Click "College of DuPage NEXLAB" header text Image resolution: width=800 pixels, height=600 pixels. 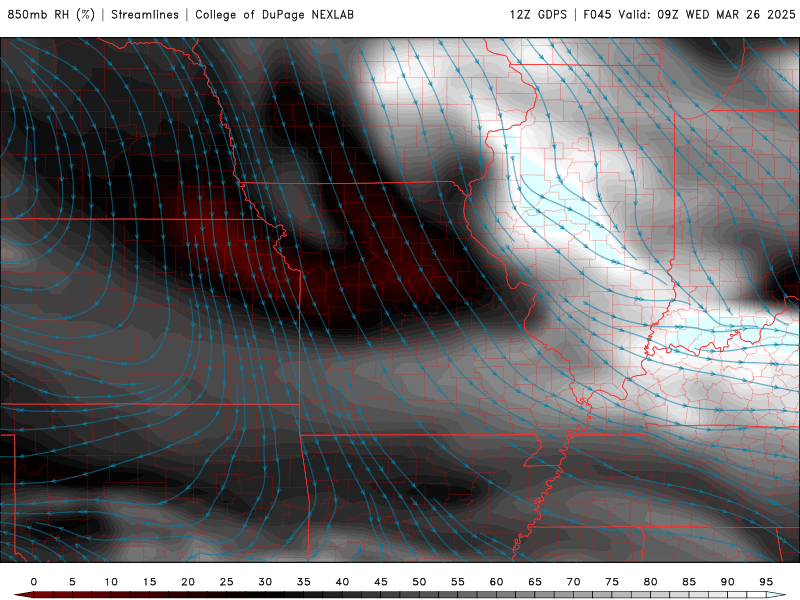click(274, 15)
